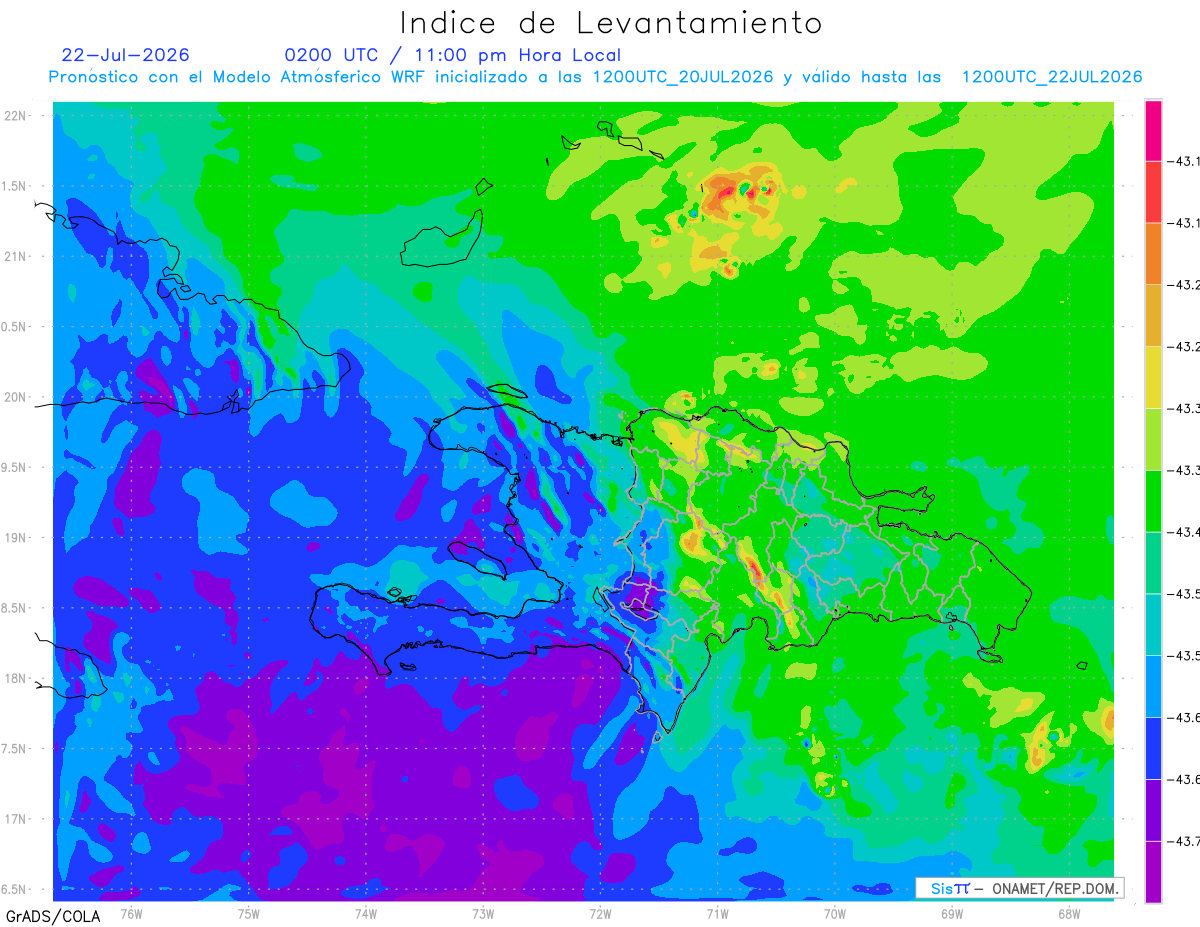Click the 22N latitude label

[x=17, y=116]
